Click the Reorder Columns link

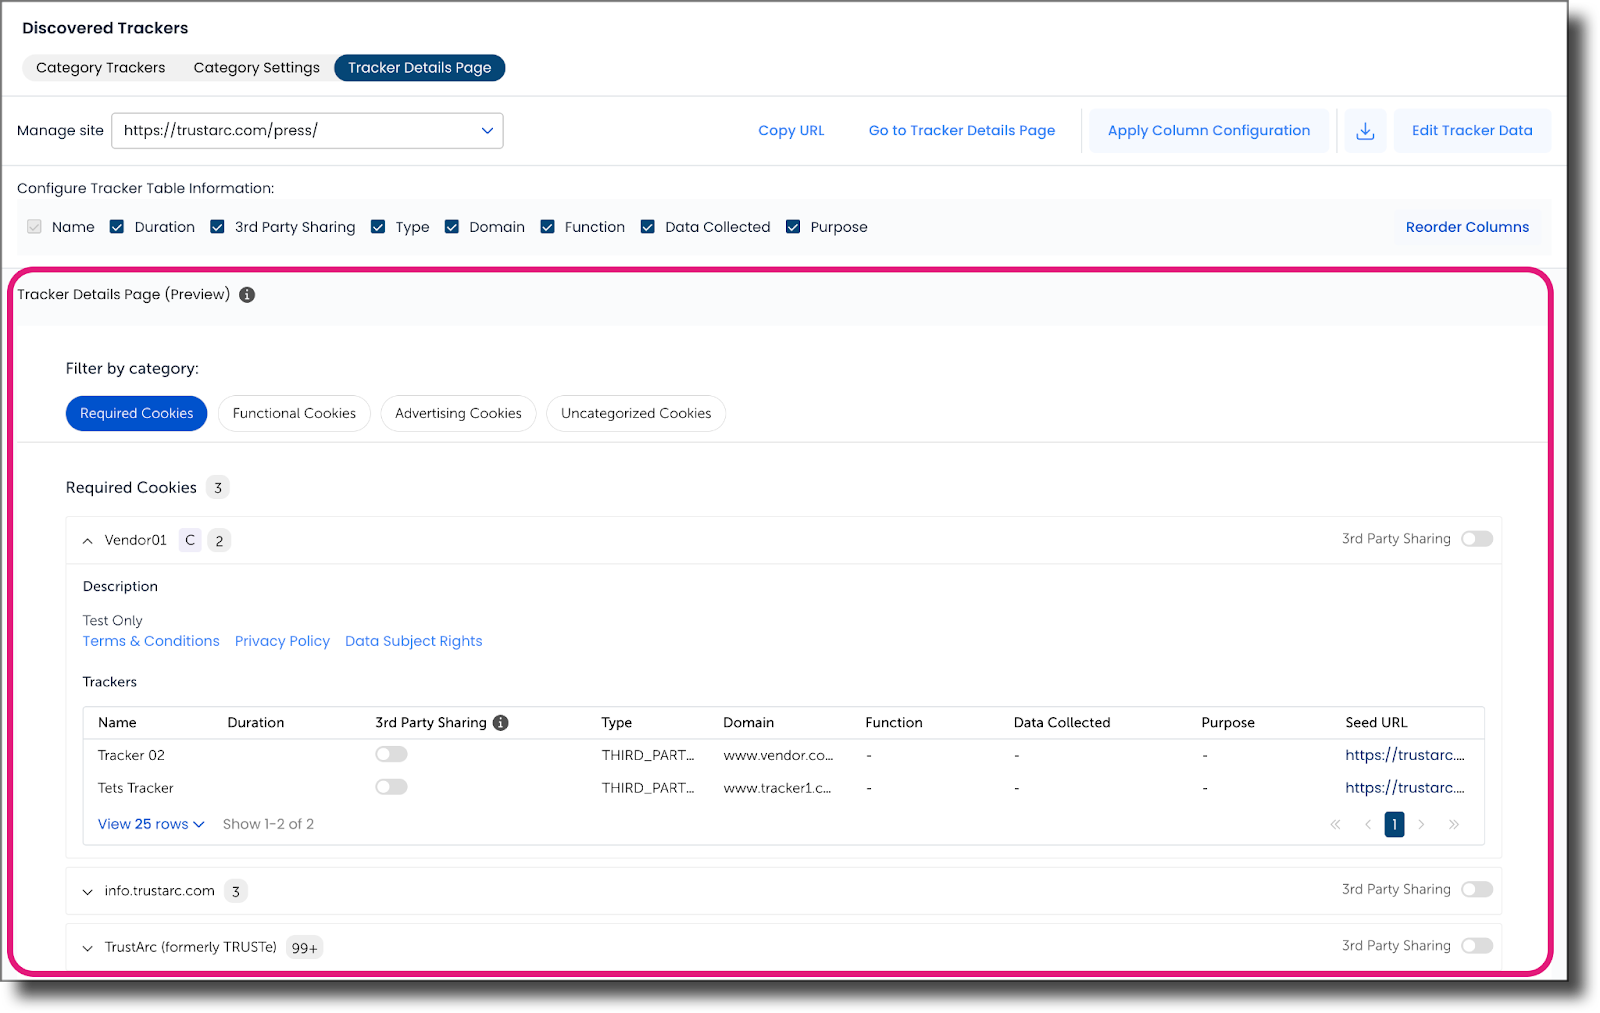[x=1467, y=226]
